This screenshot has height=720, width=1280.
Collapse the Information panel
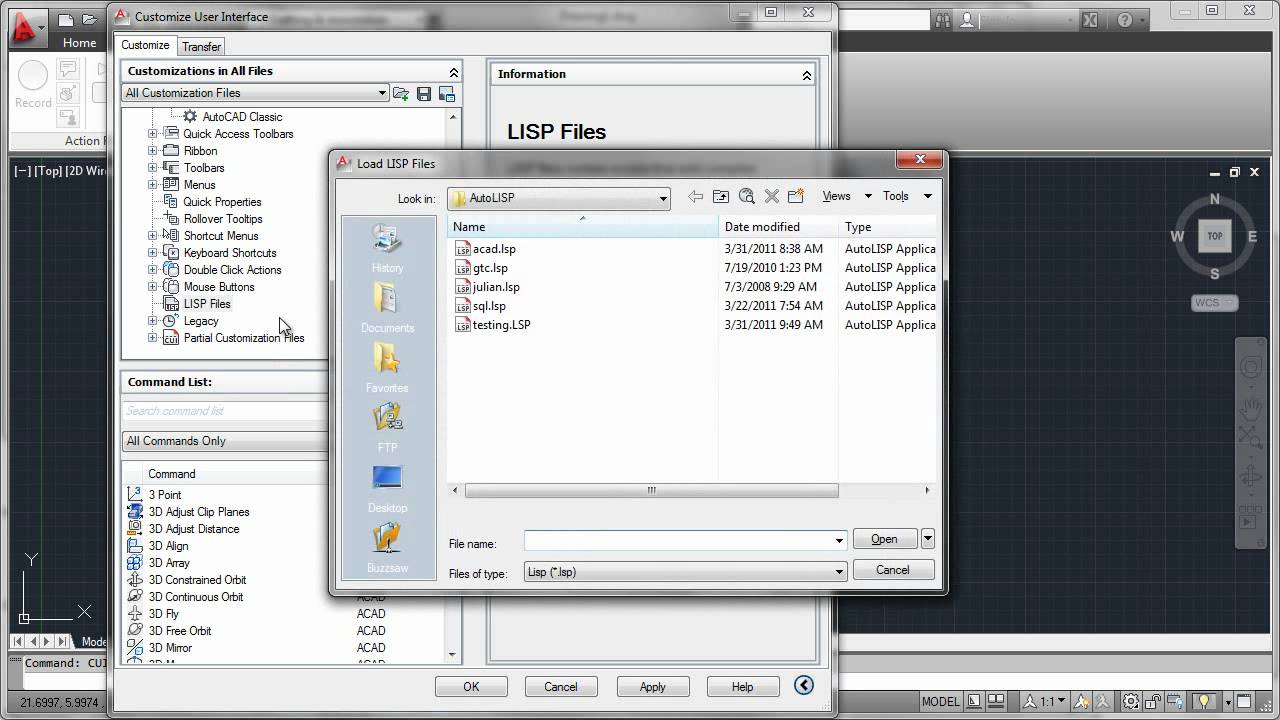806,75
